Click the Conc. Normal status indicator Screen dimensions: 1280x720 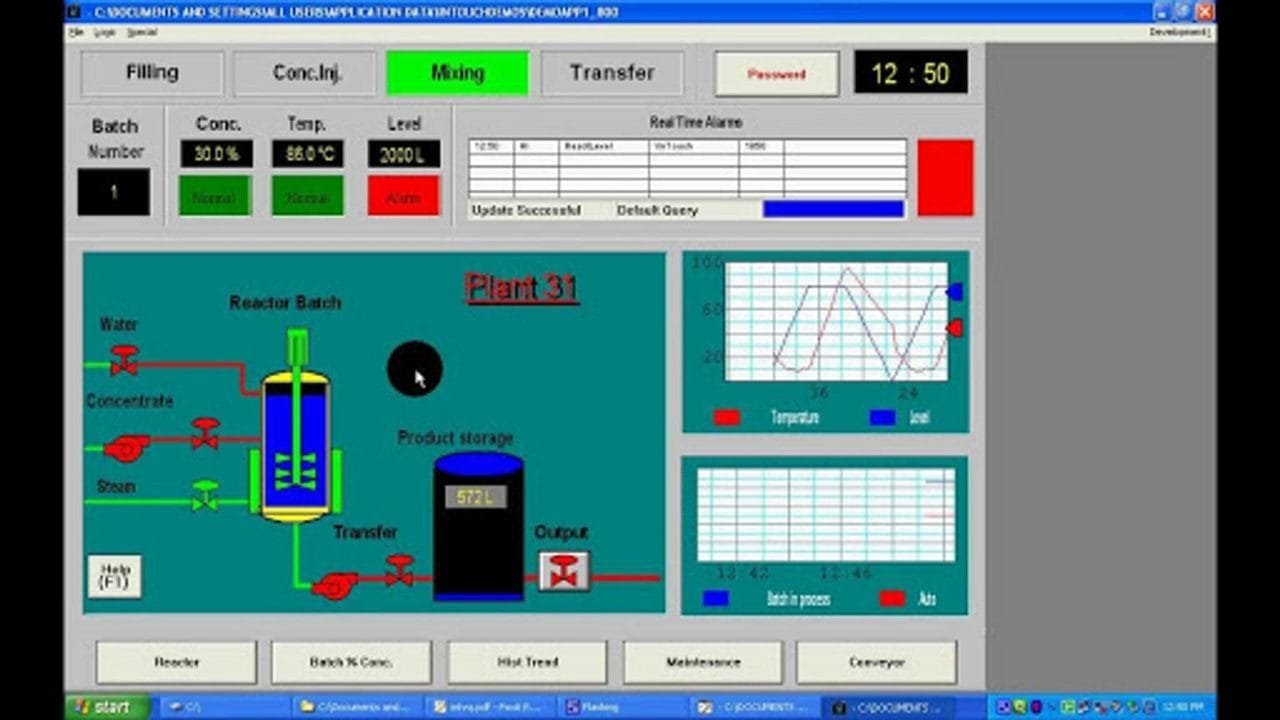pyautogui.click(x=214, y=196)
